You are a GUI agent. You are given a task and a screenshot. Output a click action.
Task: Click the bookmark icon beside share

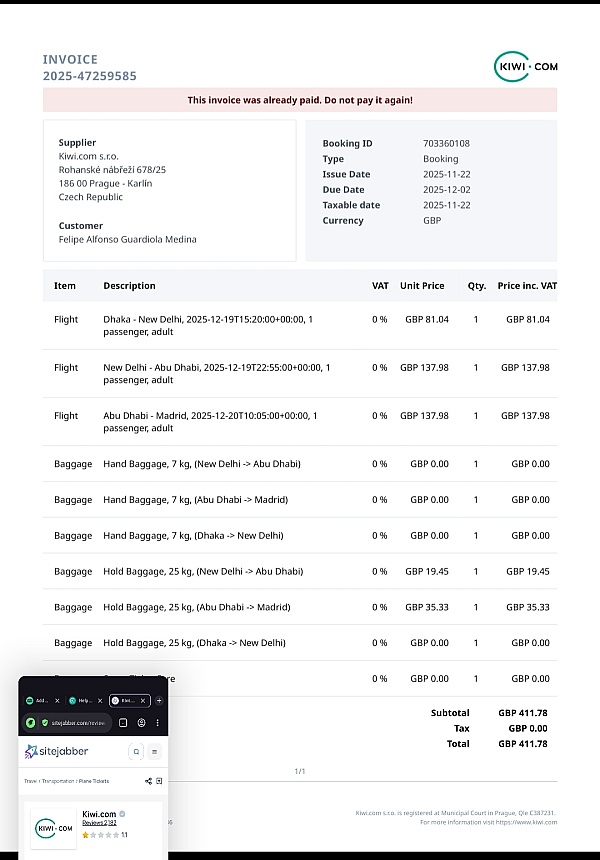(158, 781)
